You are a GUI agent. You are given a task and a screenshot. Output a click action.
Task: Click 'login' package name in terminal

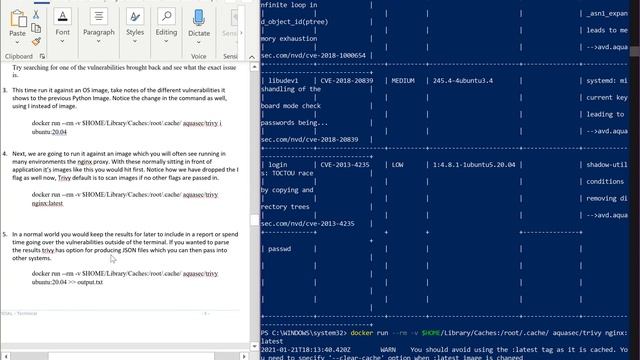pyautogui.click(x=278, y=165)
